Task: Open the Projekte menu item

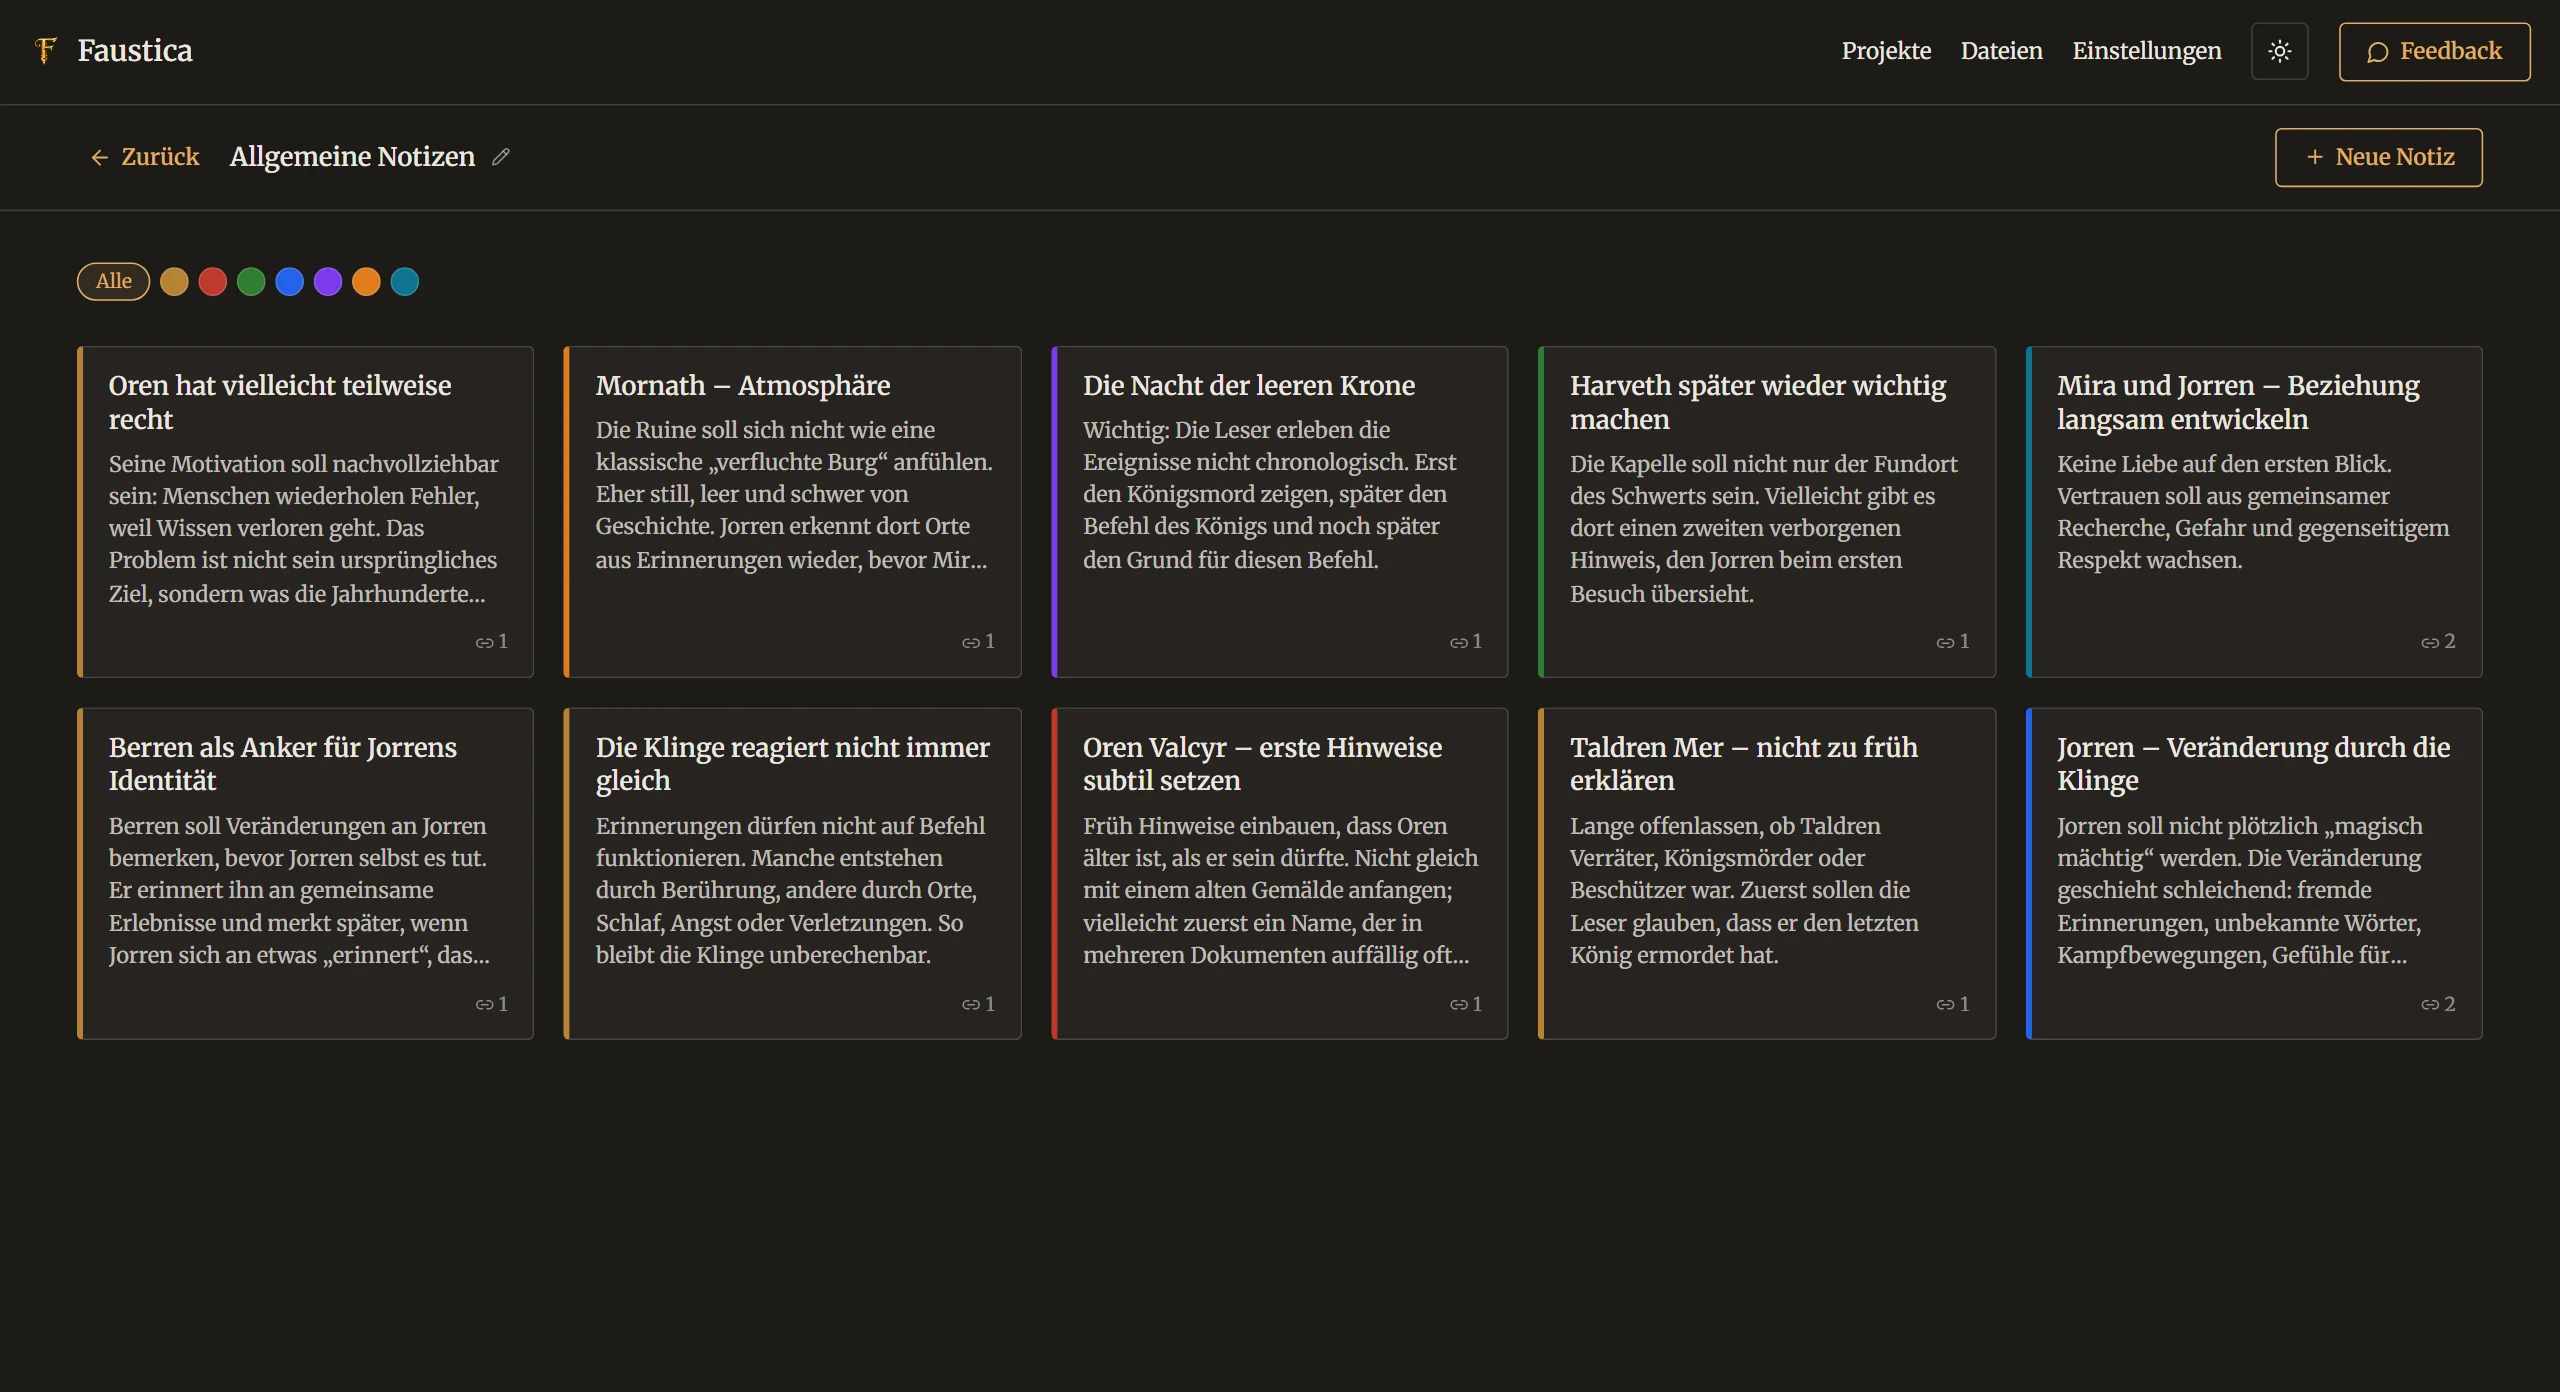Action: point(1886,51)
